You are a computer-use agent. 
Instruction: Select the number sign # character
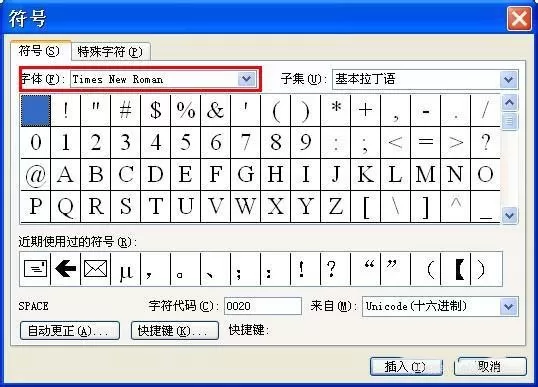click(x=126, y=110)
